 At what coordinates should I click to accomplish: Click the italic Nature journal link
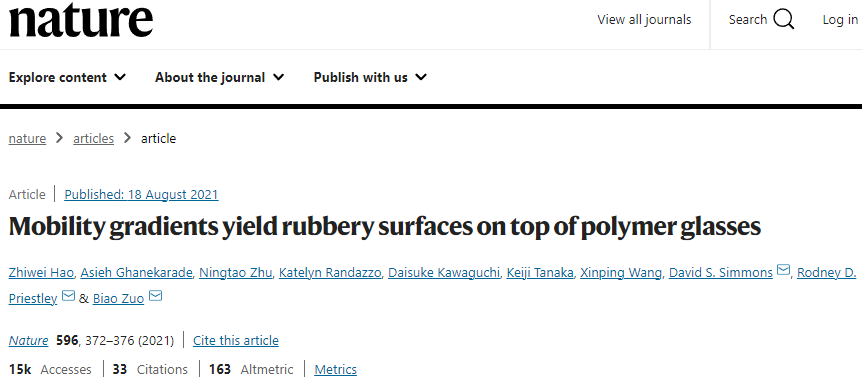[x=29, y=341]
